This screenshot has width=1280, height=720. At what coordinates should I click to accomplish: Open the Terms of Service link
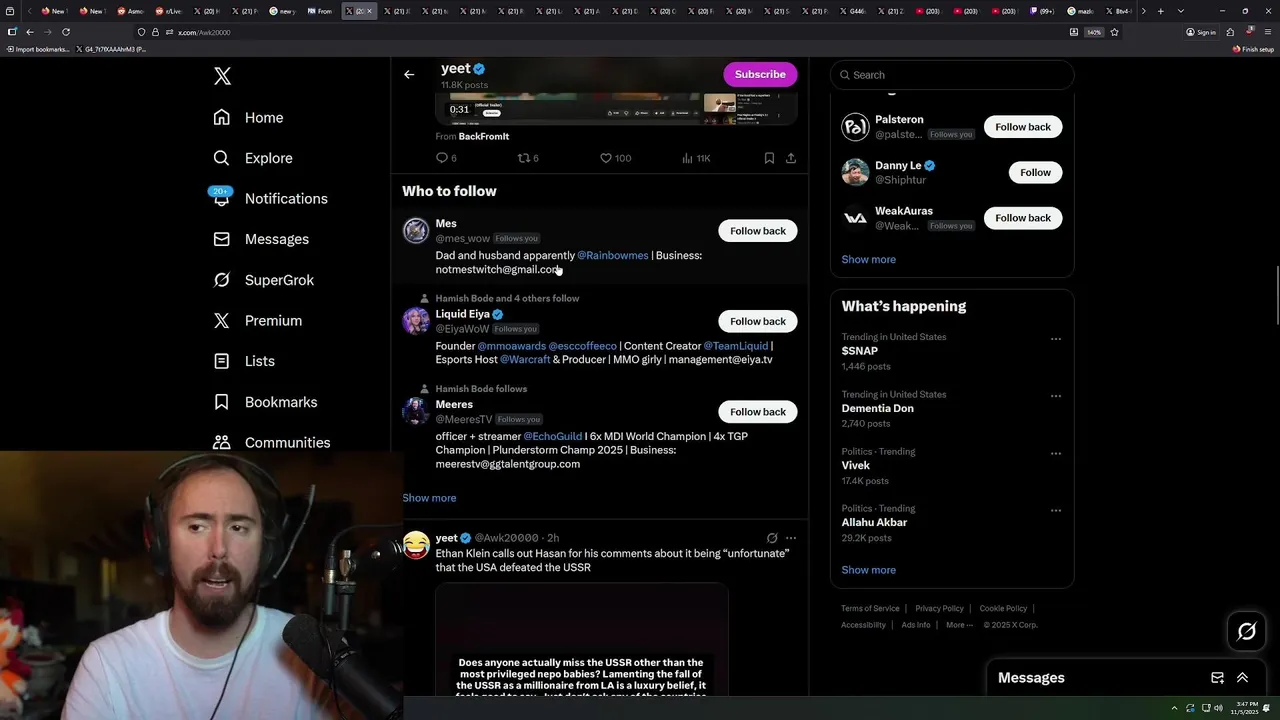pos(870,608)
